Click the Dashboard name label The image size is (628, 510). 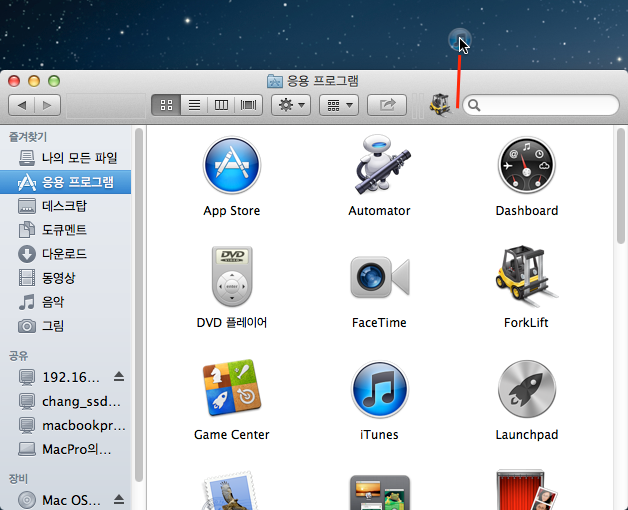(527, 211)
